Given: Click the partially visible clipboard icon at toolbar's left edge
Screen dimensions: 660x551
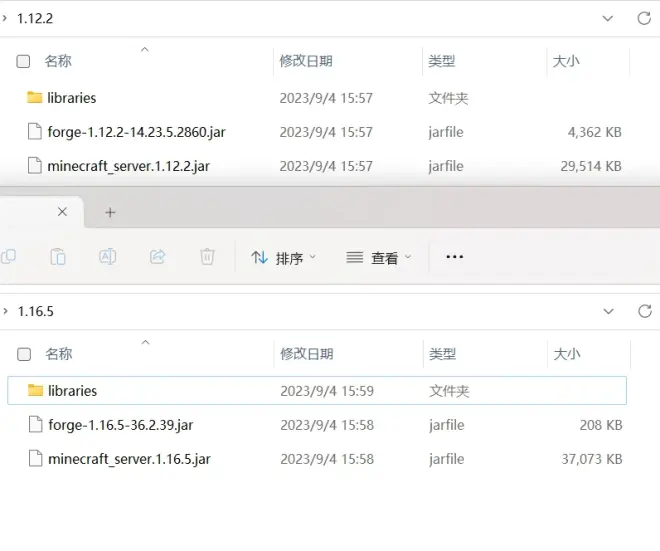Looking at the screenshot, I should point(8,256).
